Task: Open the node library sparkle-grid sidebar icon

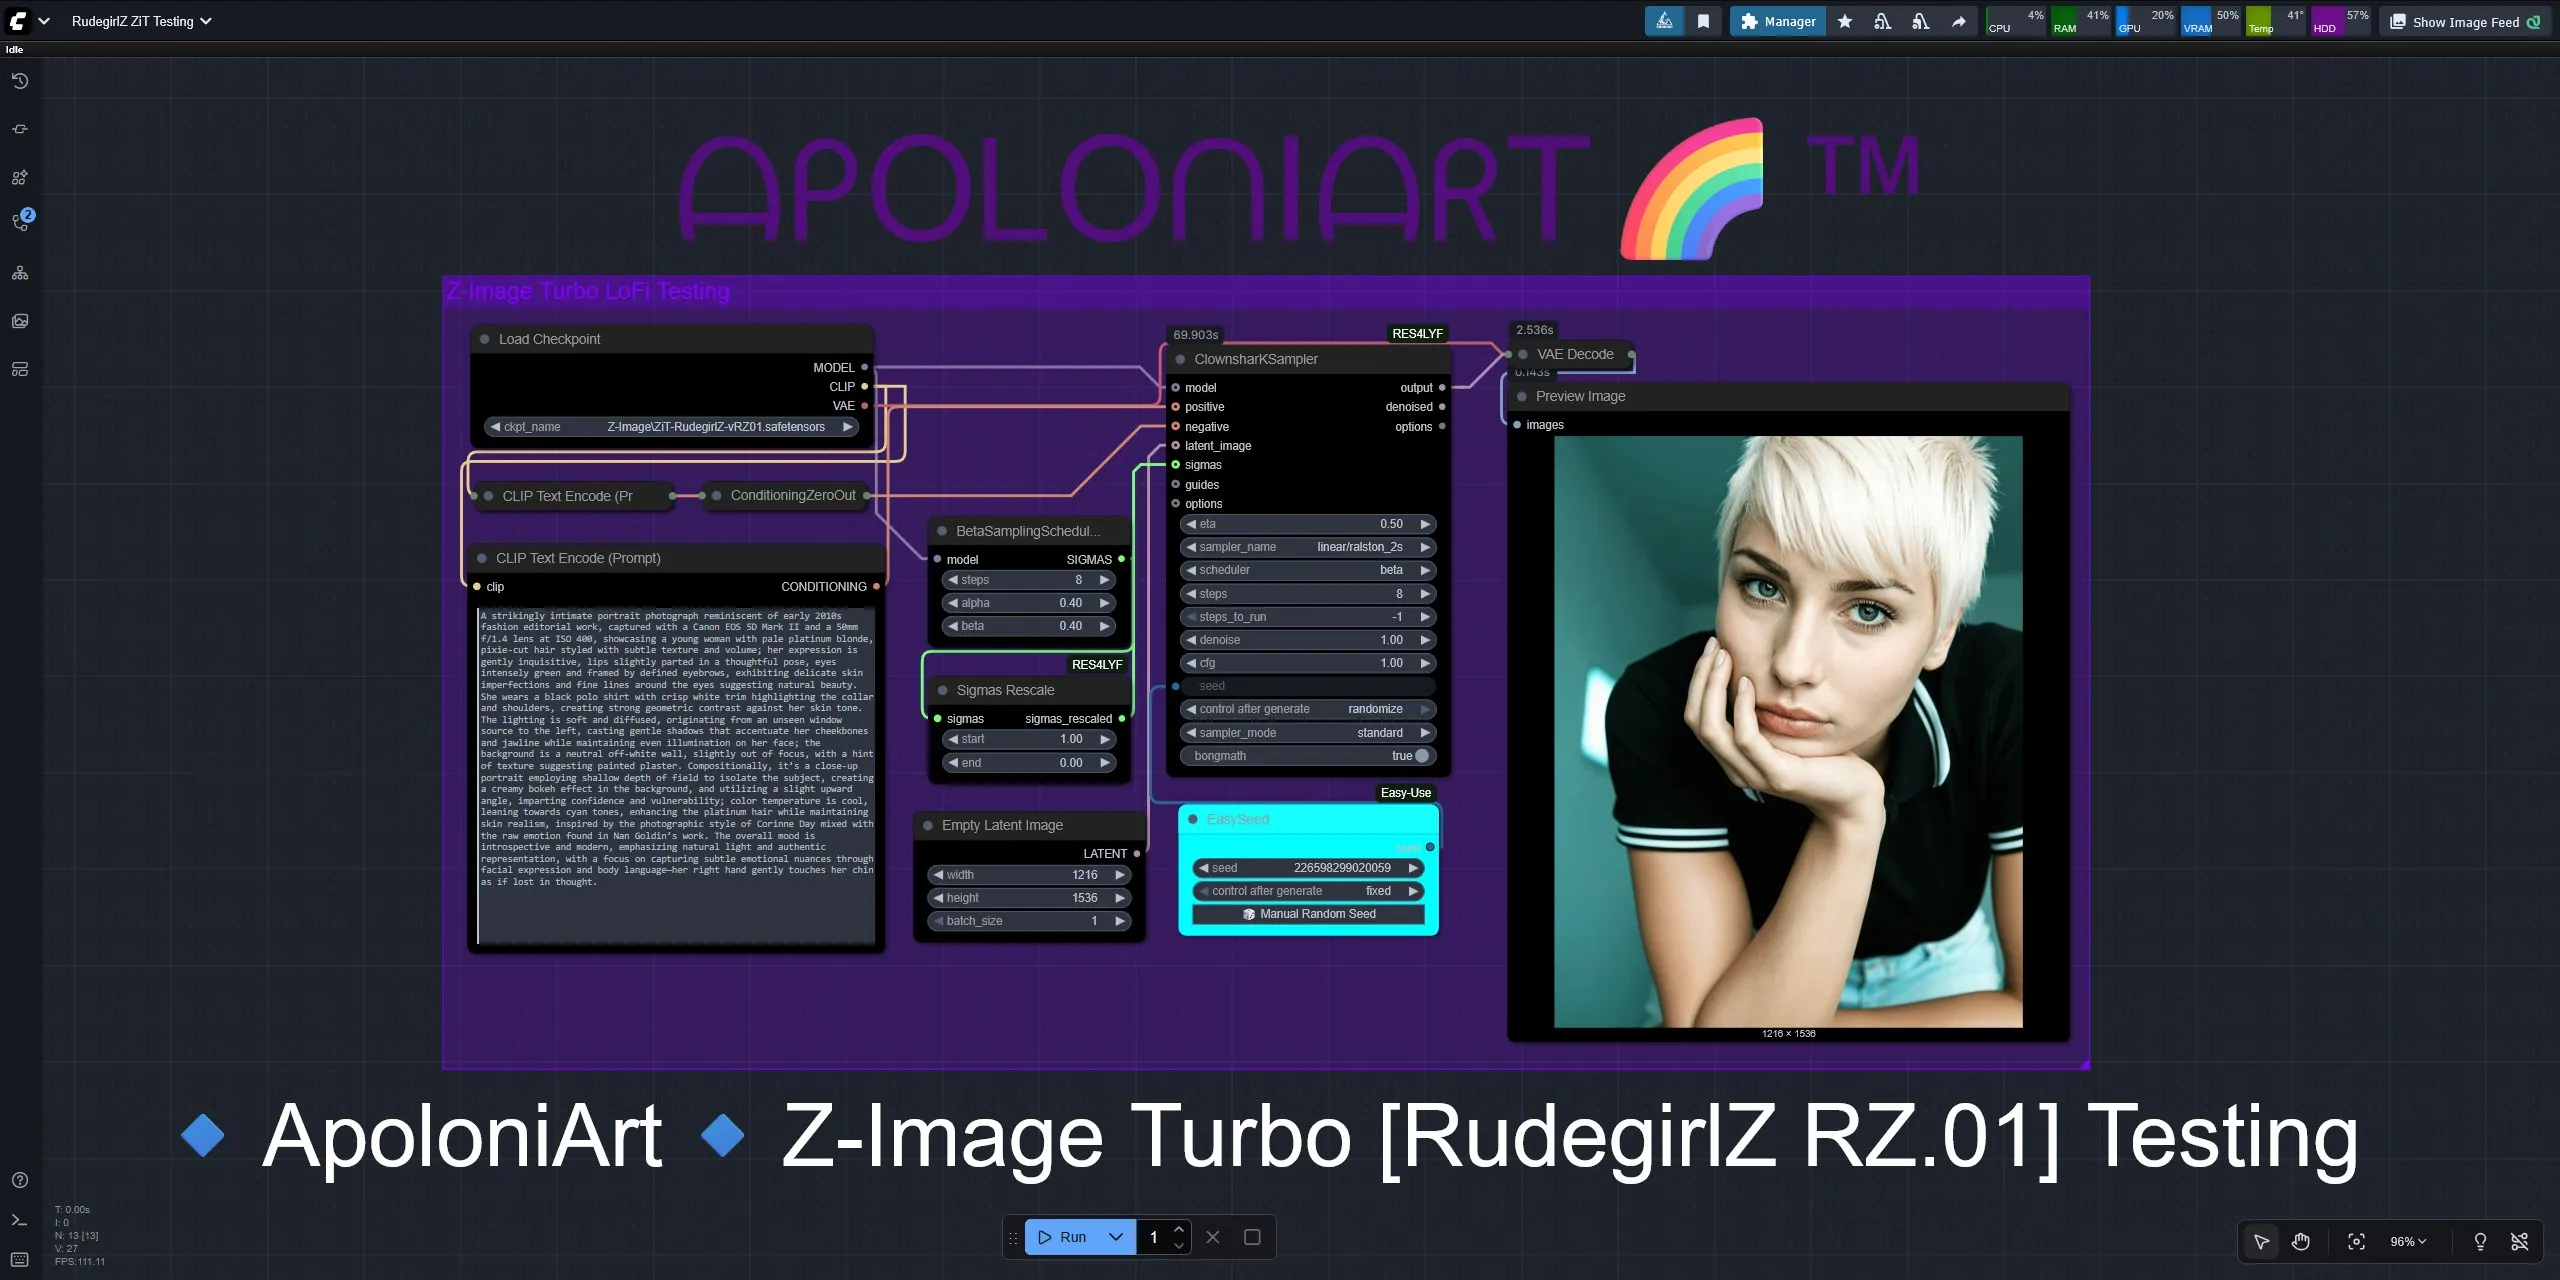Action: 20,177
